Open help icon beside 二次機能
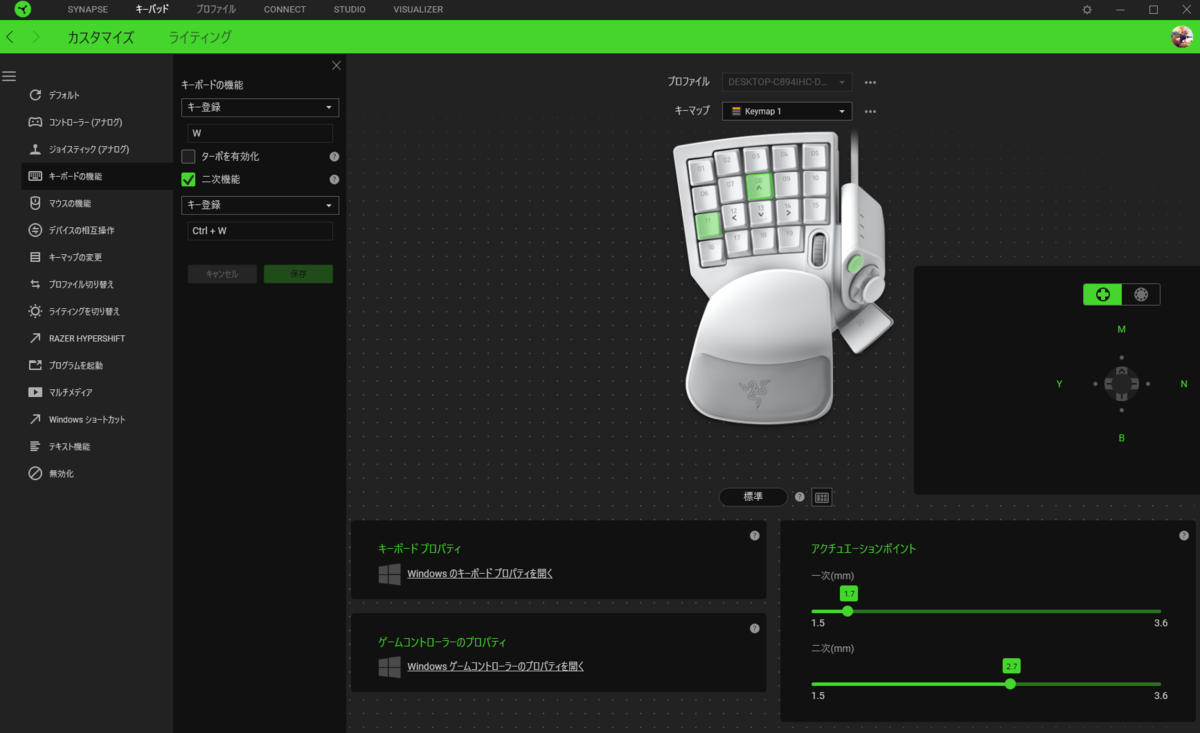The width and height of the screenshot is (1200, 733). pyautogui.click(x=334, y=180)
